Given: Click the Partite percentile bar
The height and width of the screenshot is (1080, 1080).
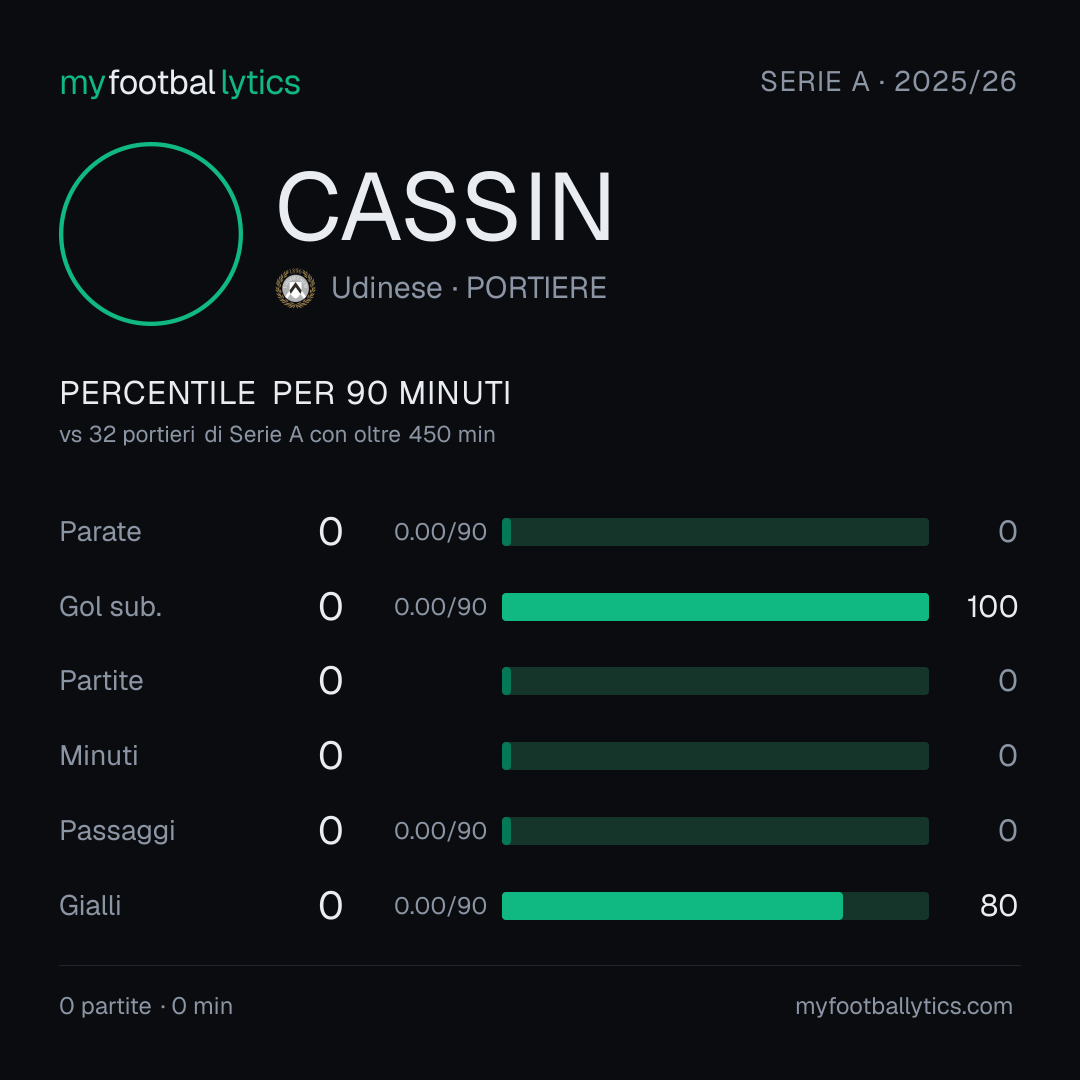Looking at the screenshot, I should coord(715,681).
